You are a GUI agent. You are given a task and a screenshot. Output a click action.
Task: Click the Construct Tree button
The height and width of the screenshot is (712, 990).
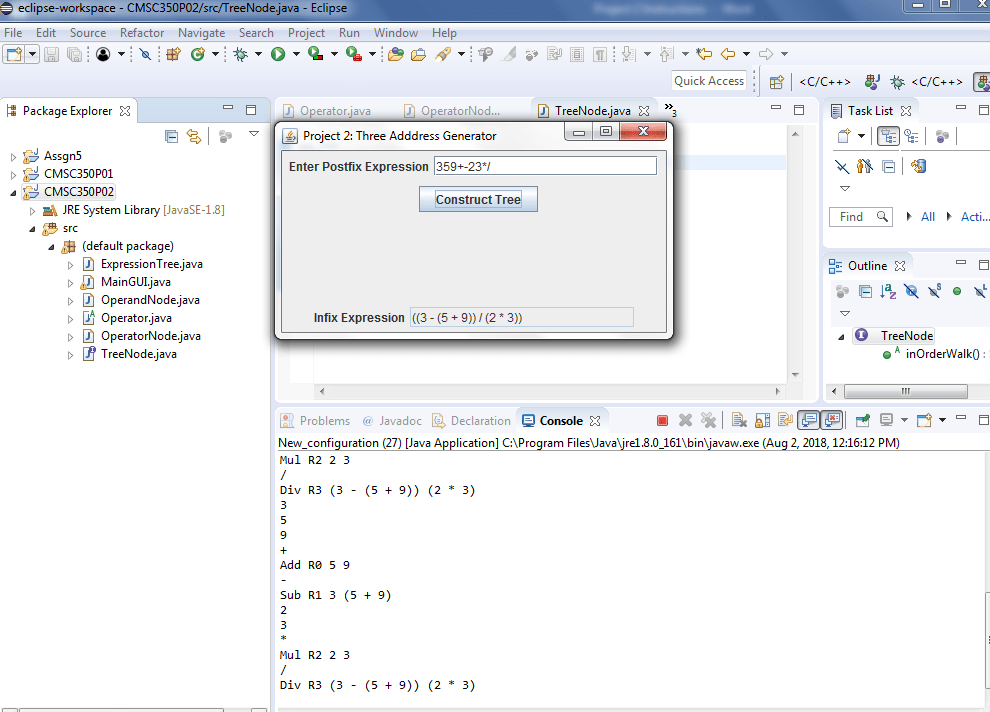tap(478, 199)
